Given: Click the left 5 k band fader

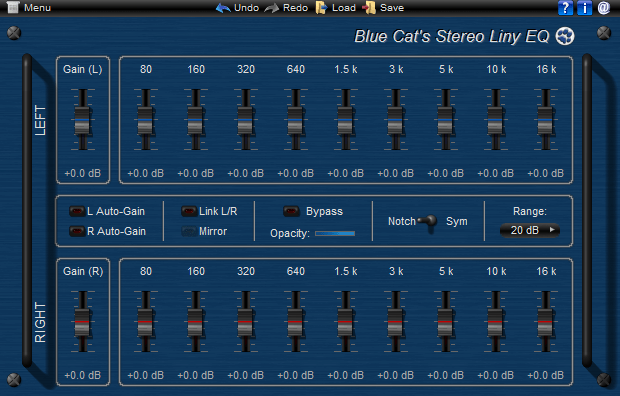Looking at the screenshot, I should point(445,120).
